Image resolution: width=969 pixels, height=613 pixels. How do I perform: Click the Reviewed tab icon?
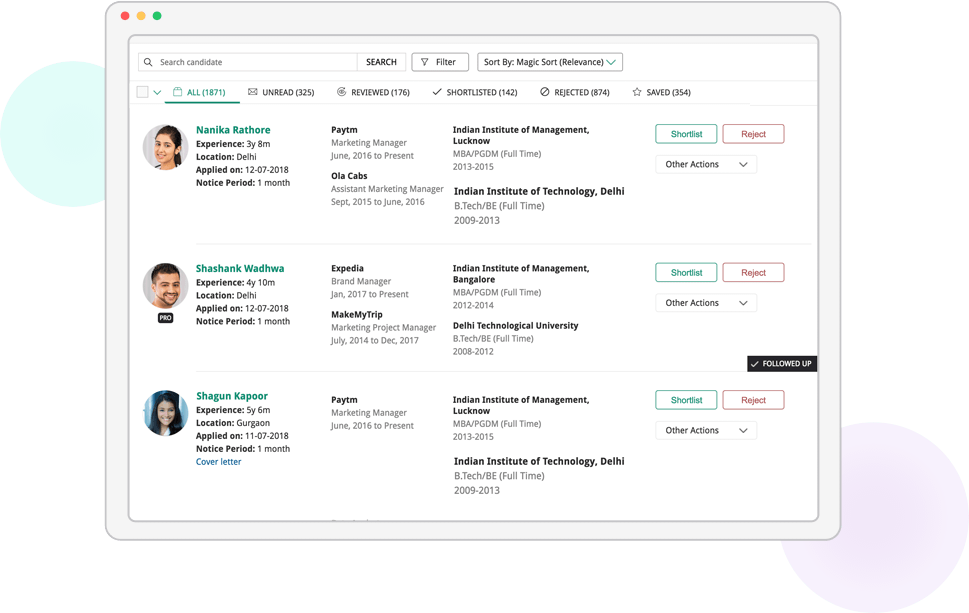tap(342, 92)
